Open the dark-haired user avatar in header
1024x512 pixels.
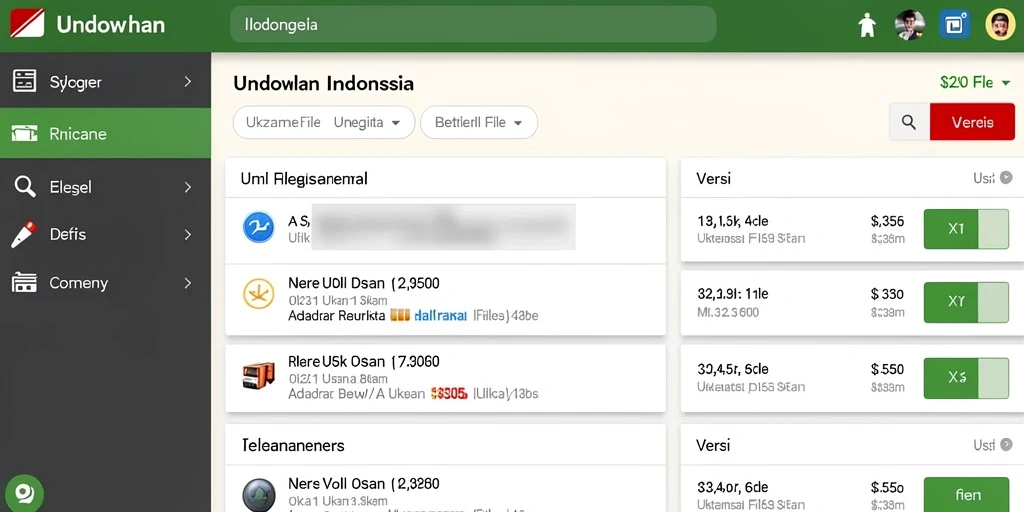(x=909, y=25)
